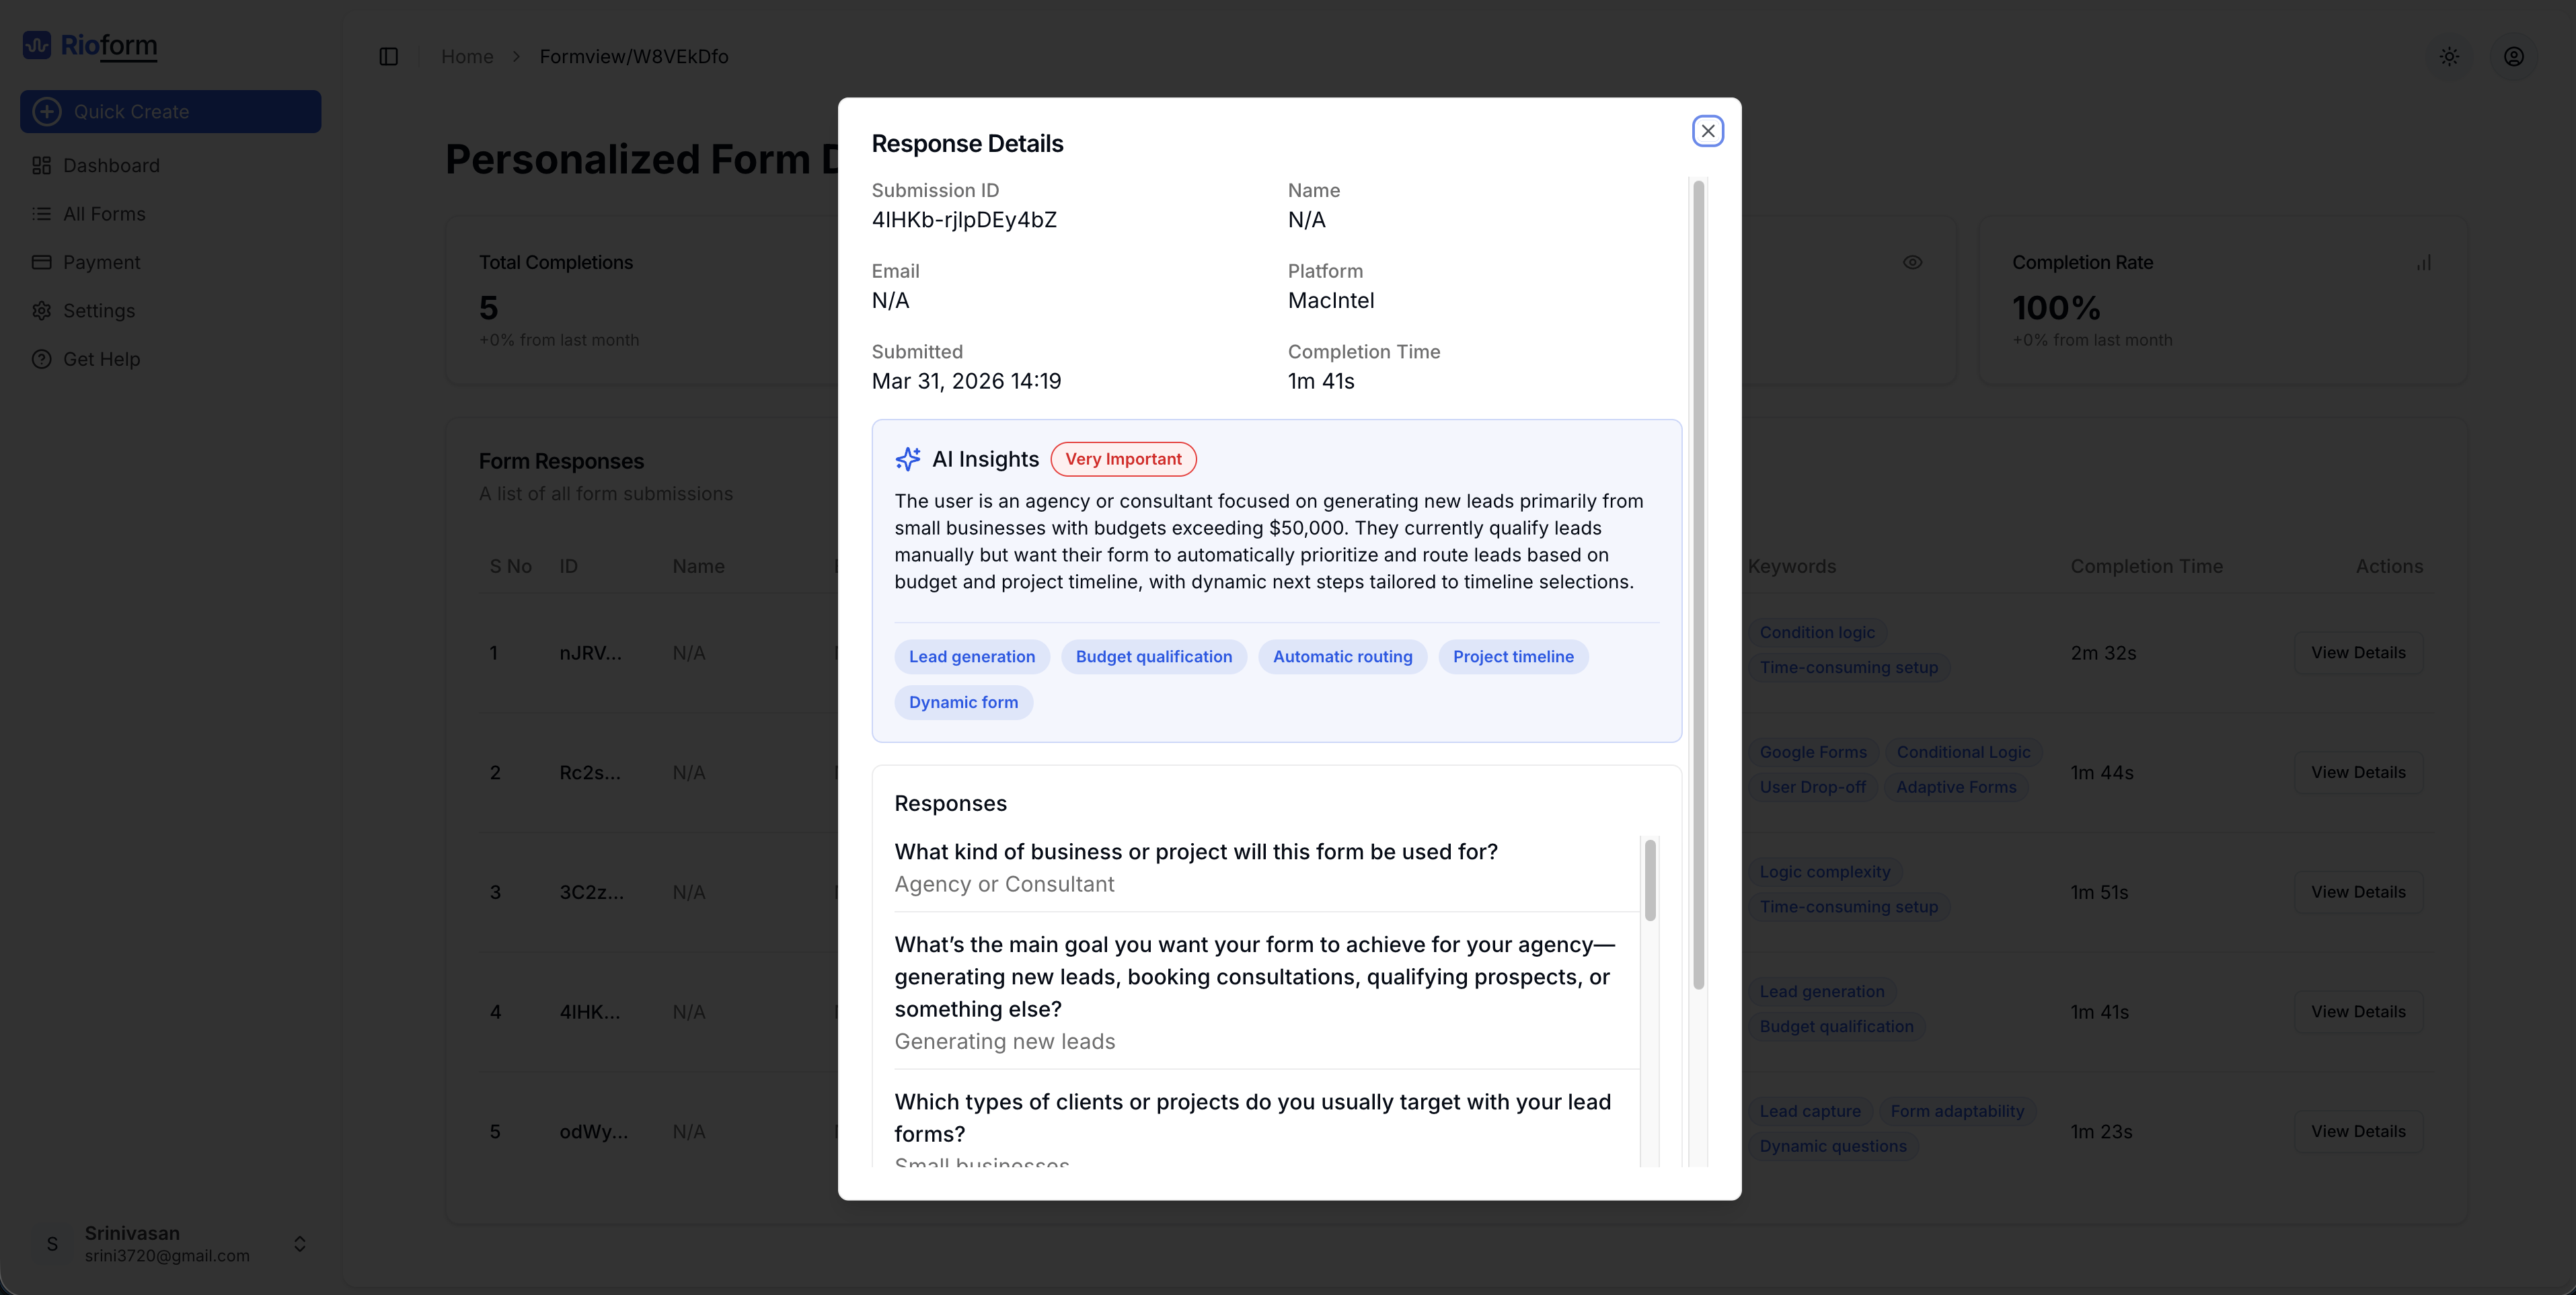Open the user profile icon
Image resolution: width=2576 pixels, height=1295 pixels.
pos(2513,57)
